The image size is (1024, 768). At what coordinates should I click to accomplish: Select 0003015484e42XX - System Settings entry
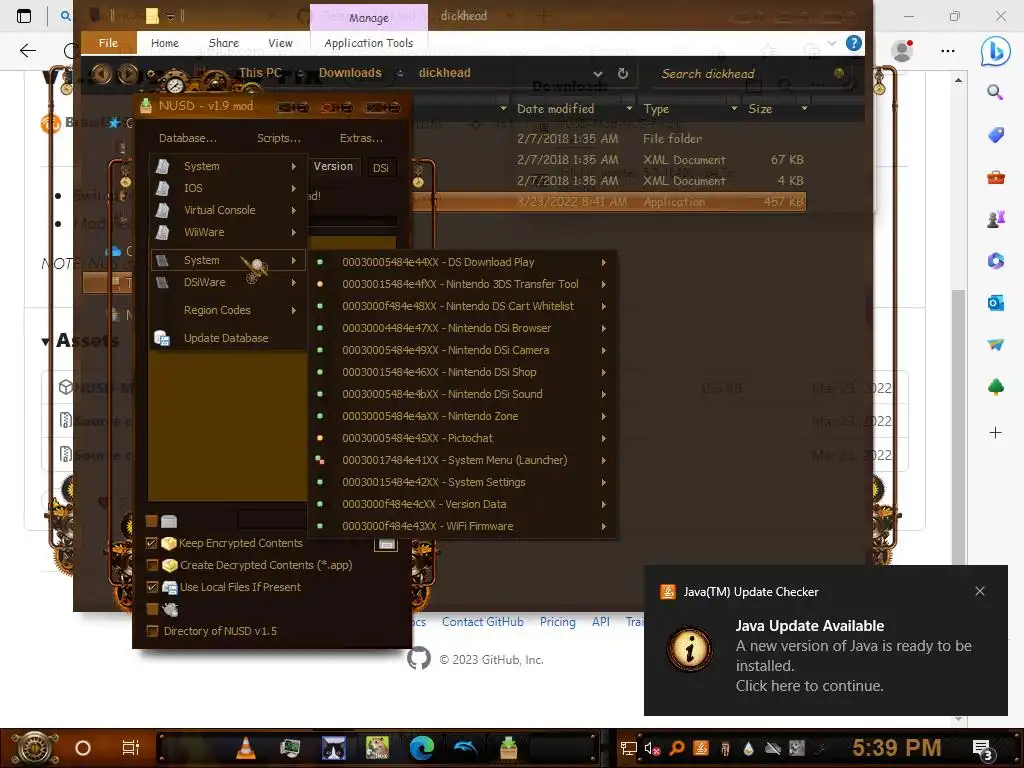[x=462, y=483]
